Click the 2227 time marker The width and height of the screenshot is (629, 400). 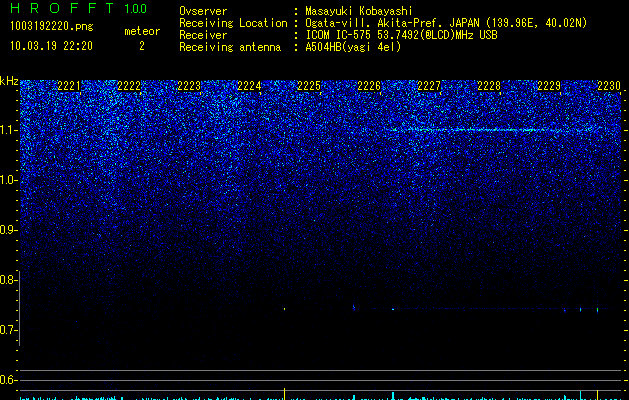tap(429, 86)
